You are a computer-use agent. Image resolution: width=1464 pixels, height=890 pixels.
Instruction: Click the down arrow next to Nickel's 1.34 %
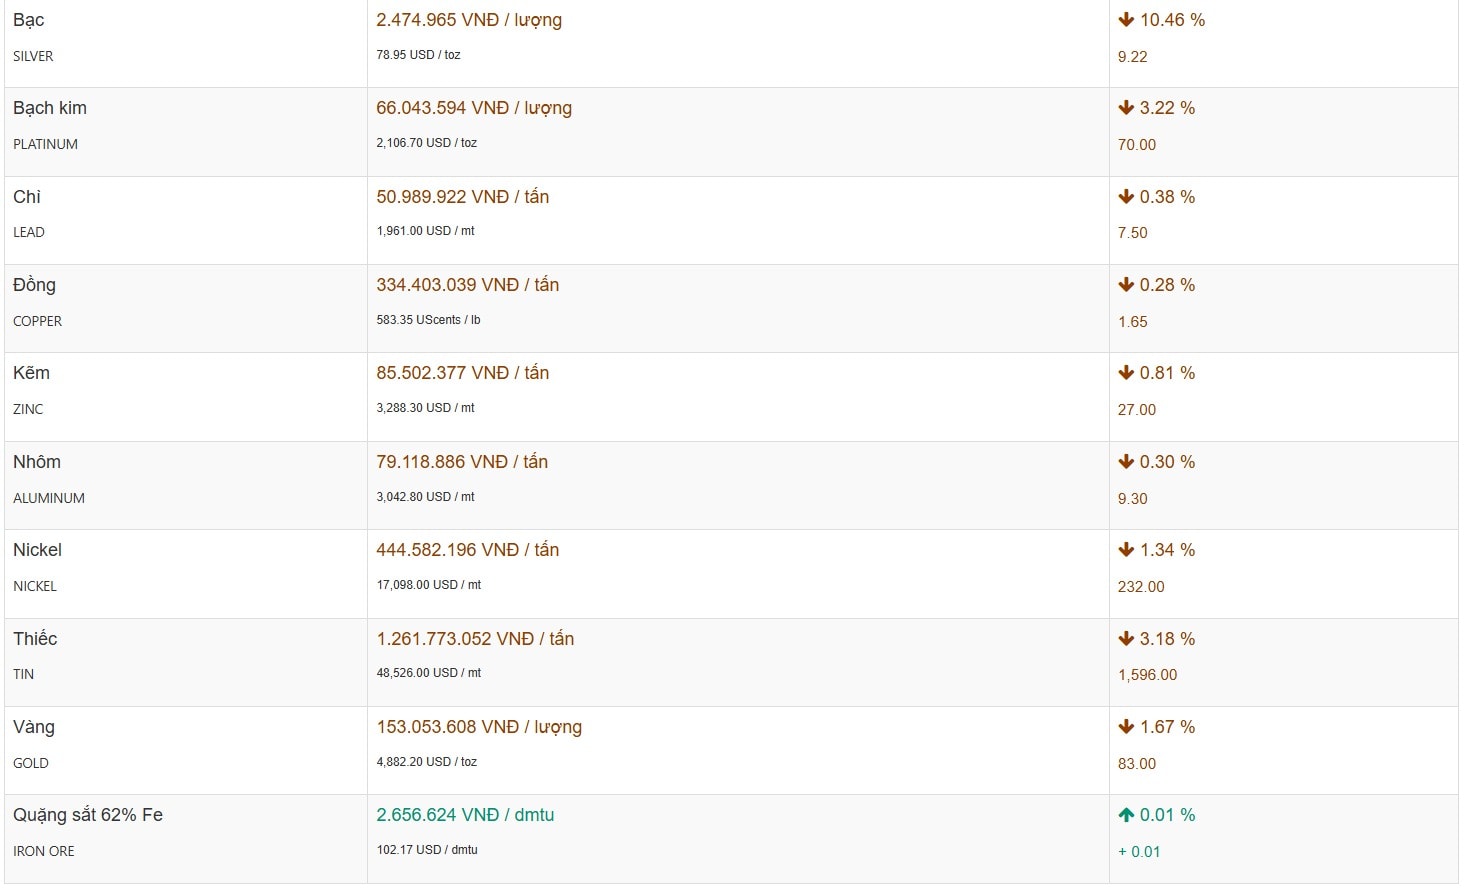click(x=1126, y=550)
